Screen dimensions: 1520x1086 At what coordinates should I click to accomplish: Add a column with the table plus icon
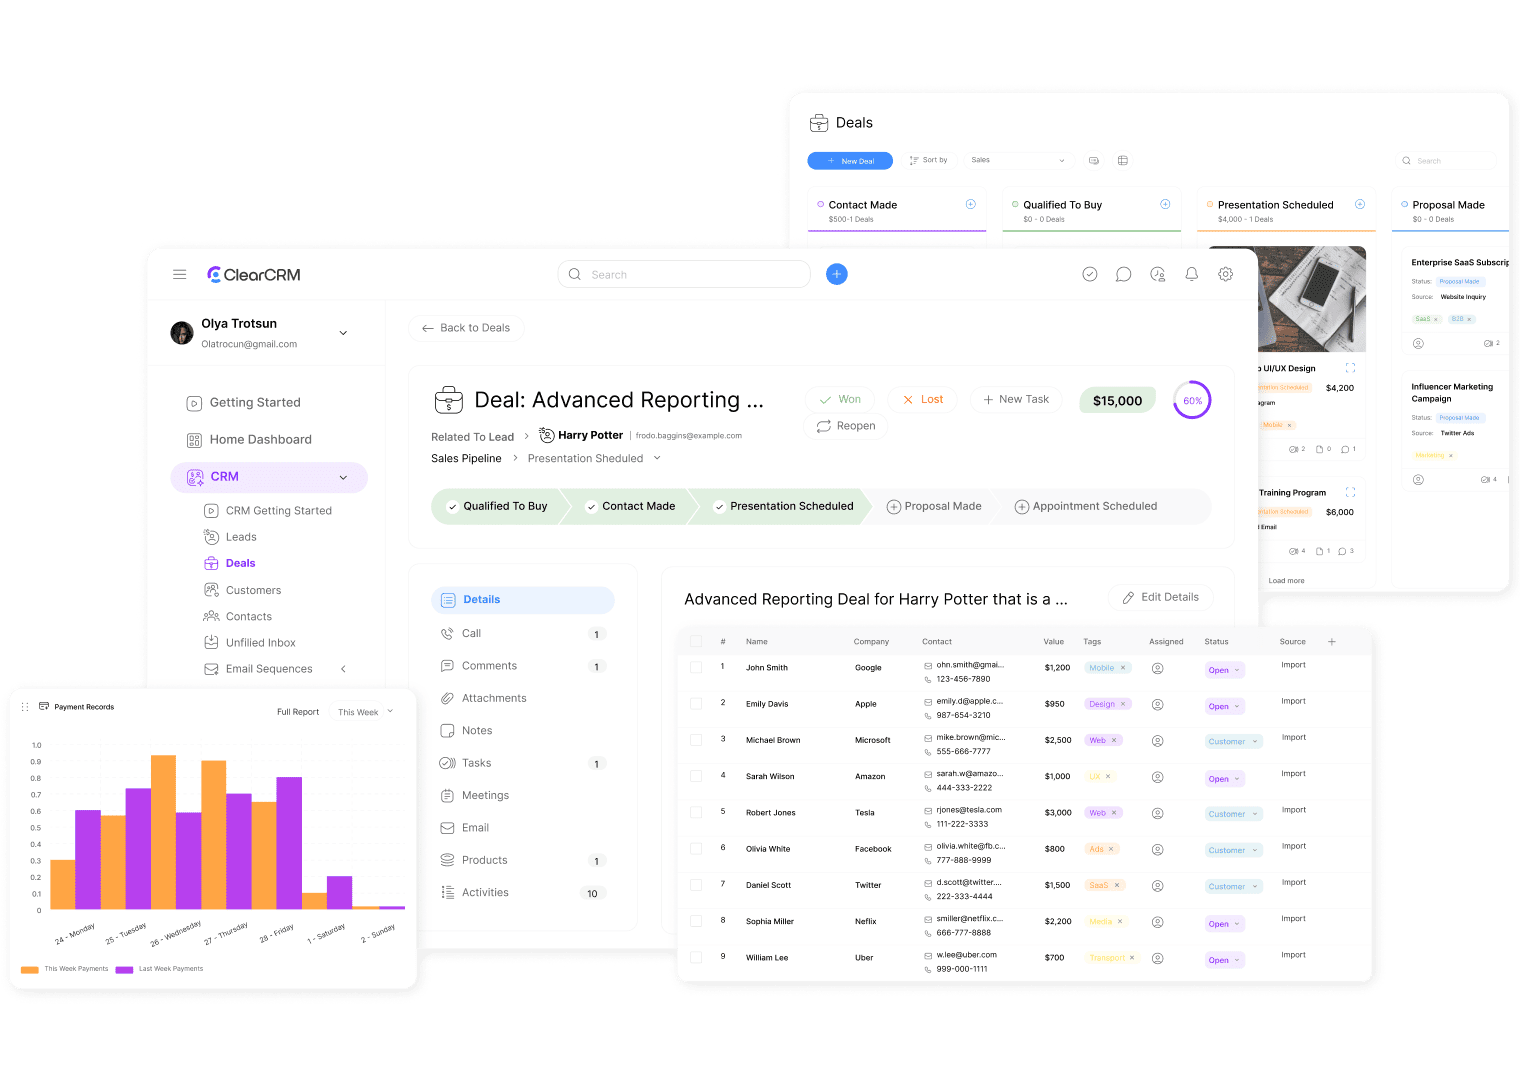[1332, 642]
